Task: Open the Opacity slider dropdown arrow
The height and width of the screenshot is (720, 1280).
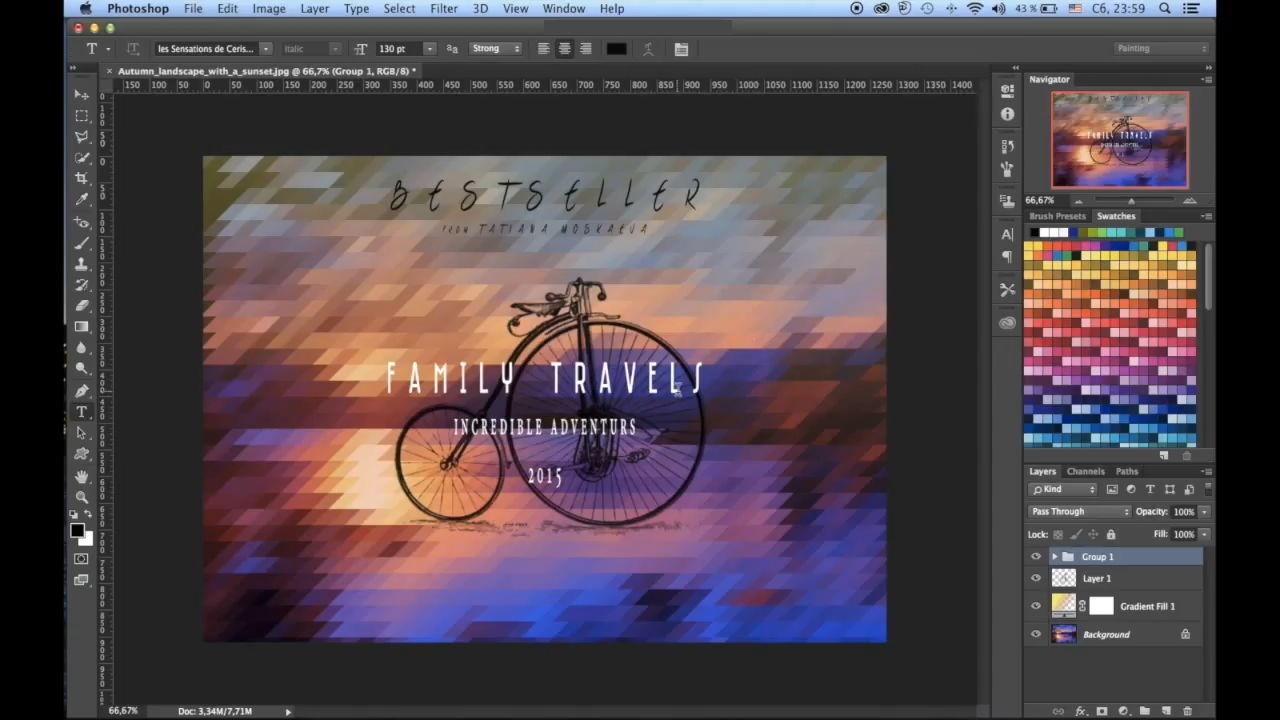Action: (1204, 512)
